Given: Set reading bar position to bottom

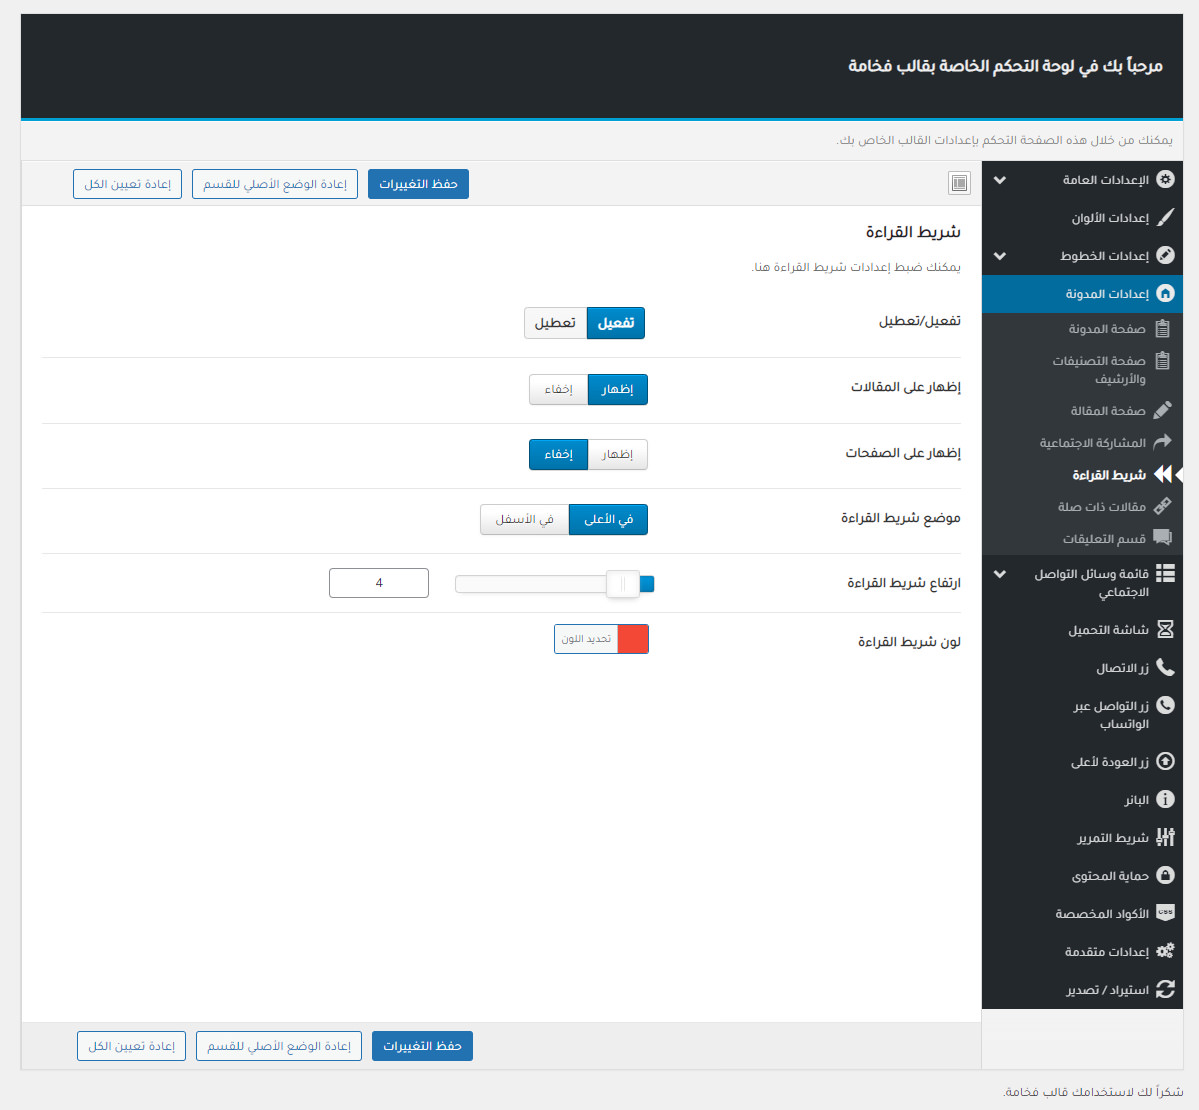Looking at the screenshot, I should point(524,520).
